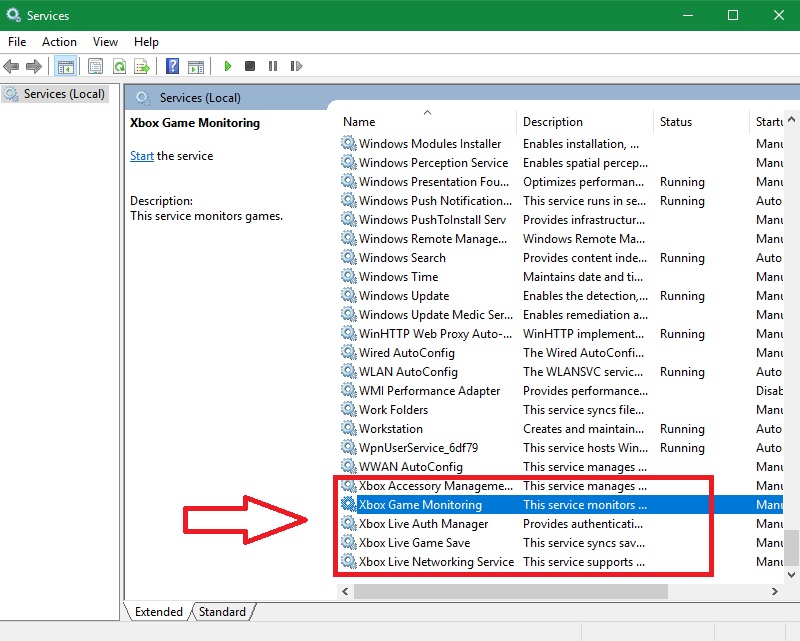Click the Forward arrow toolbar icon
Image resolution: width=800 pixels, height=641 pixels.
coord(34,66)
